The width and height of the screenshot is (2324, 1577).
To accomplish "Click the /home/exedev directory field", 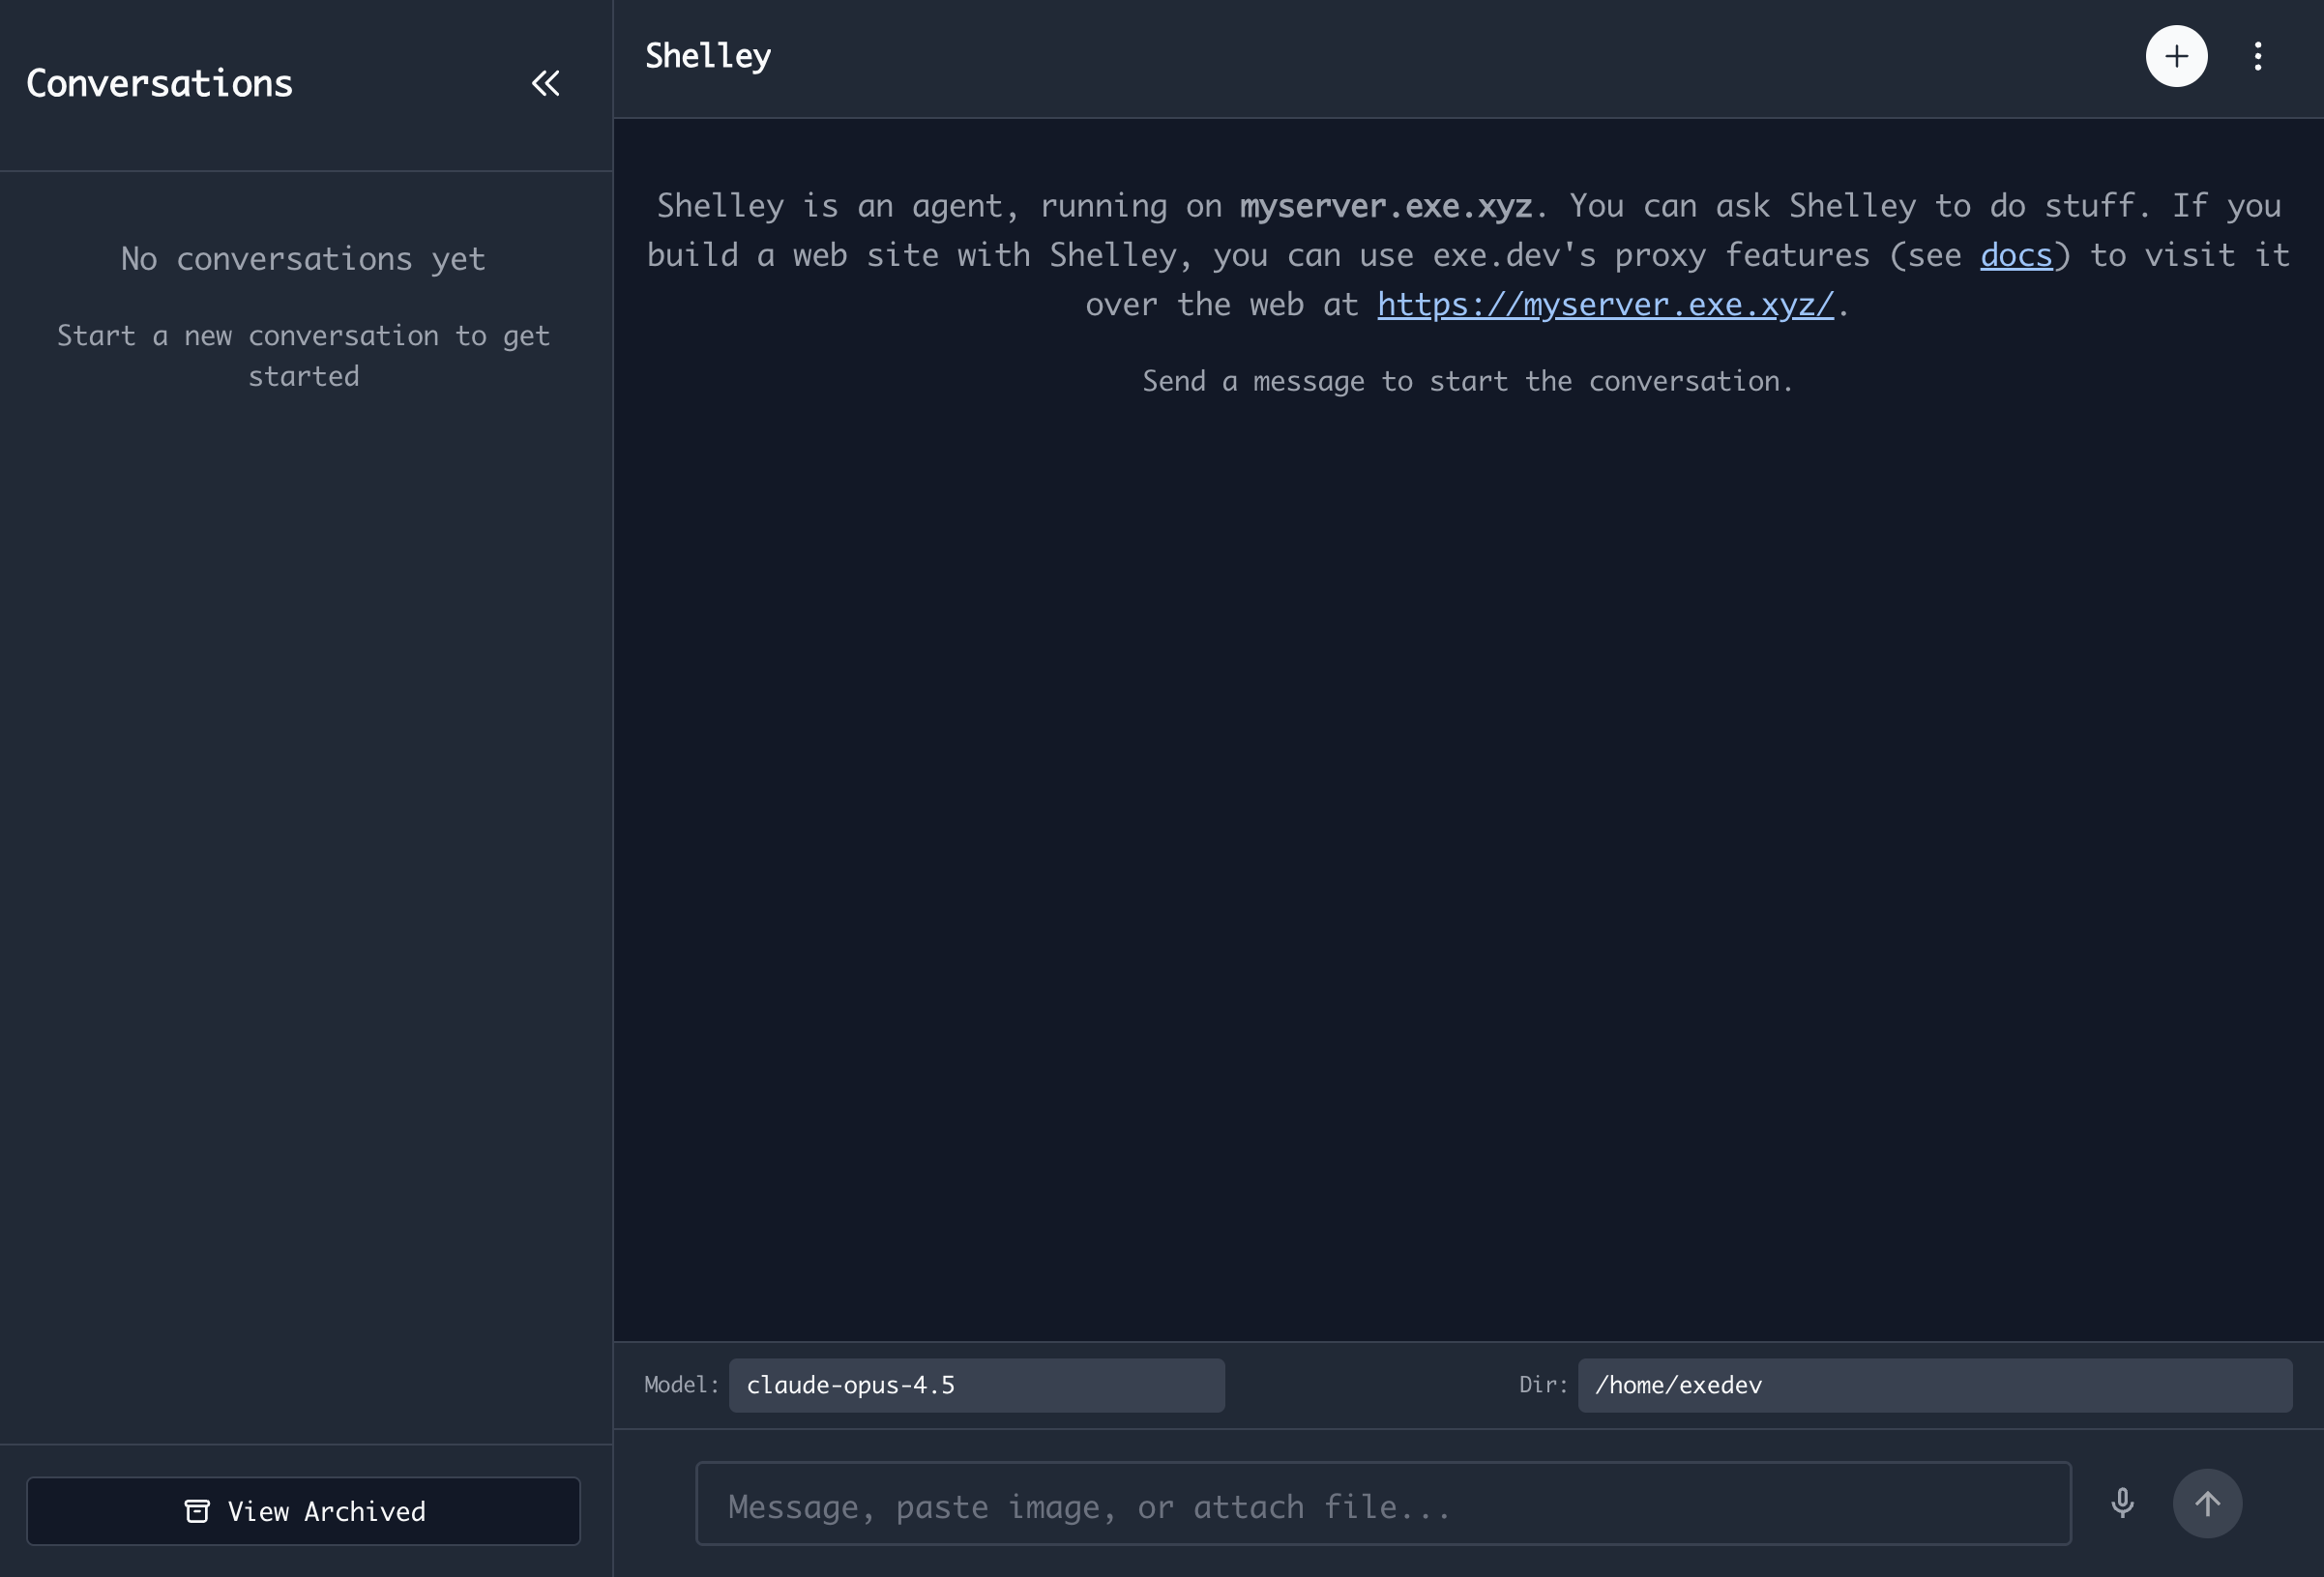I will coord(1934,1385).
